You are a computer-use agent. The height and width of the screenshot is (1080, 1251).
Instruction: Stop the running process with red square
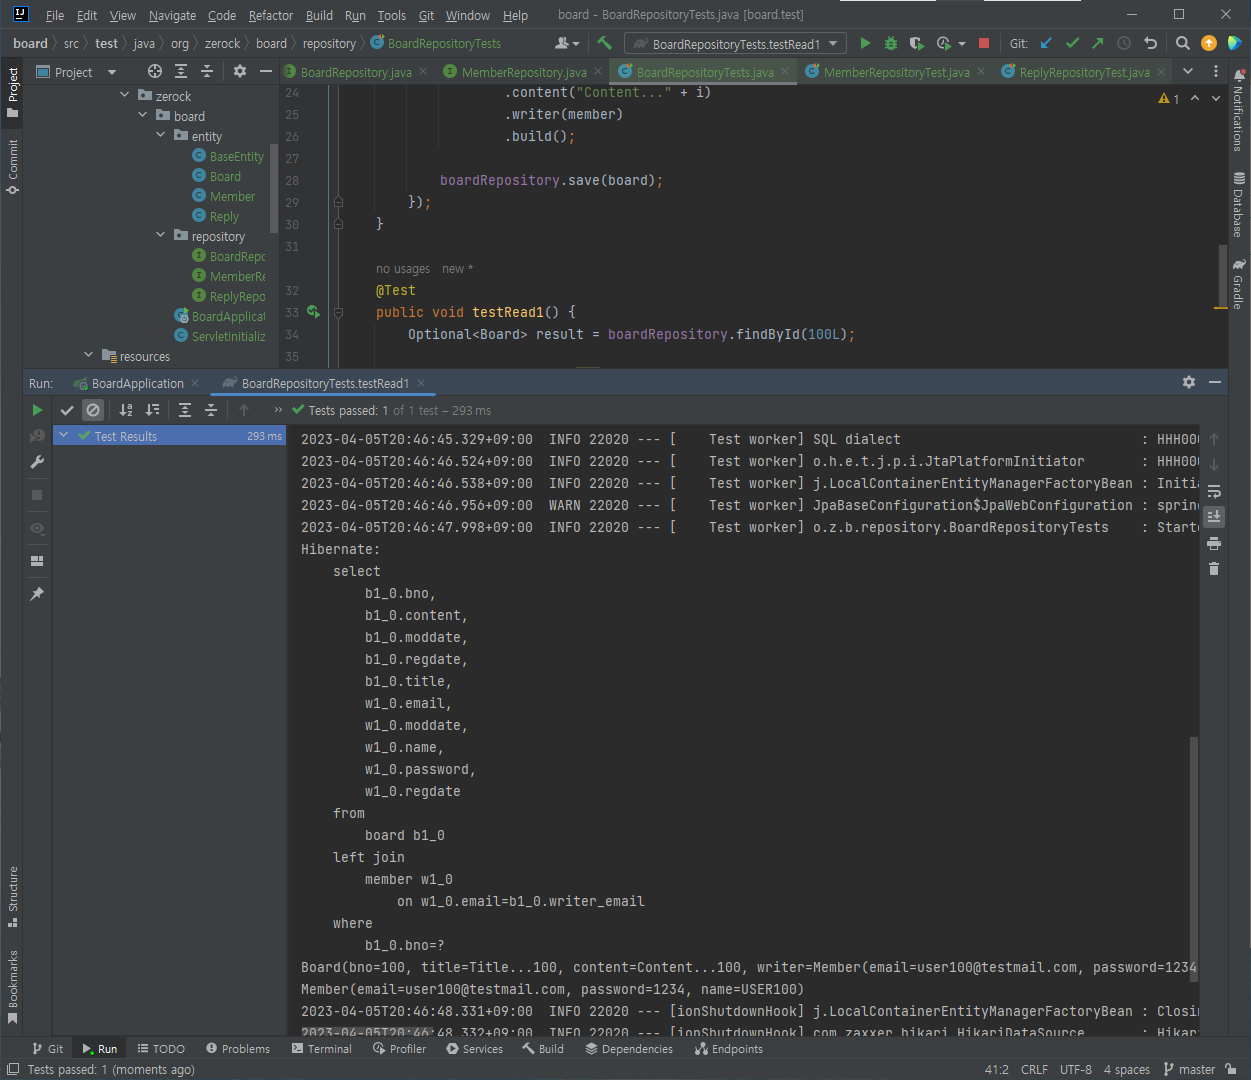pos(984,43)
